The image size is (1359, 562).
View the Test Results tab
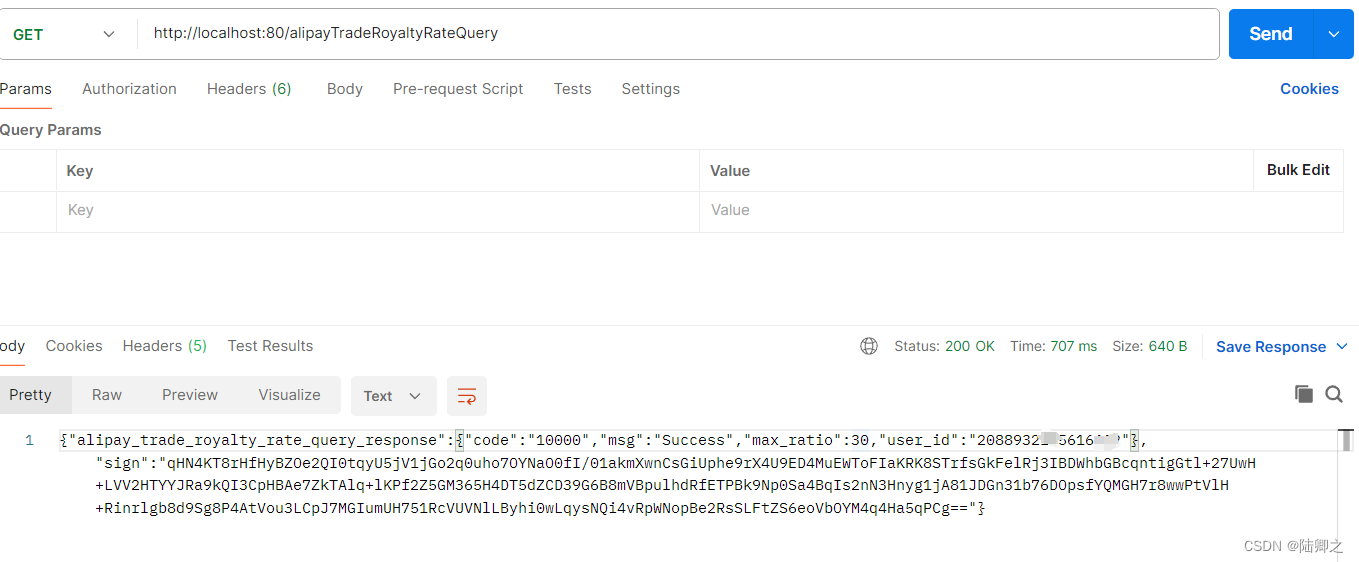(270, 346)
